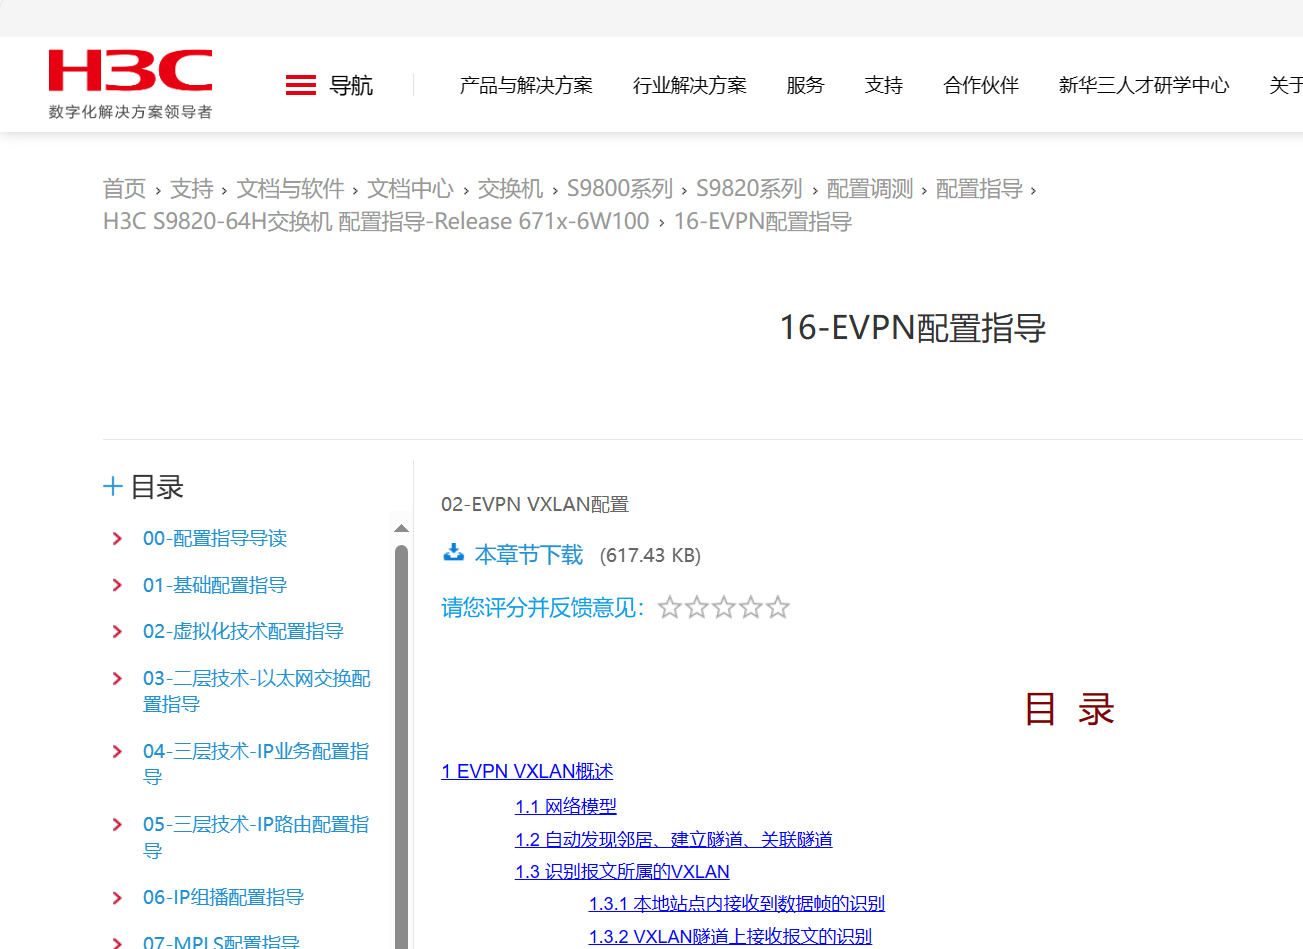Click the 16-EVPN配置指导 page heading
1303x949 pixels.
coord(913,328)
